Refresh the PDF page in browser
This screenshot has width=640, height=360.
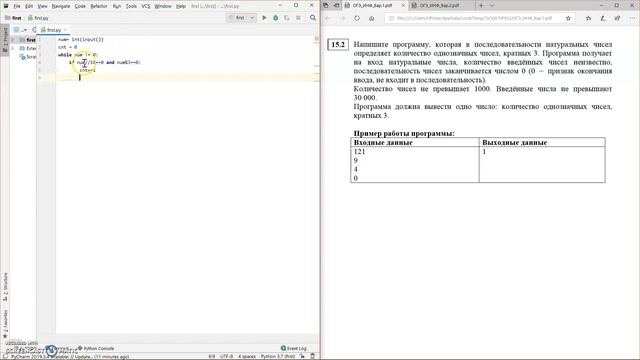[x=357, y=18]
